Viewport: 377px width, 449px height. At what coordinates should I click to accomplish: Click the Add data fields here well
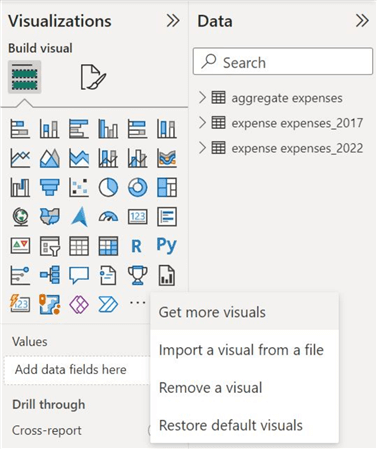tap(77, 370)
